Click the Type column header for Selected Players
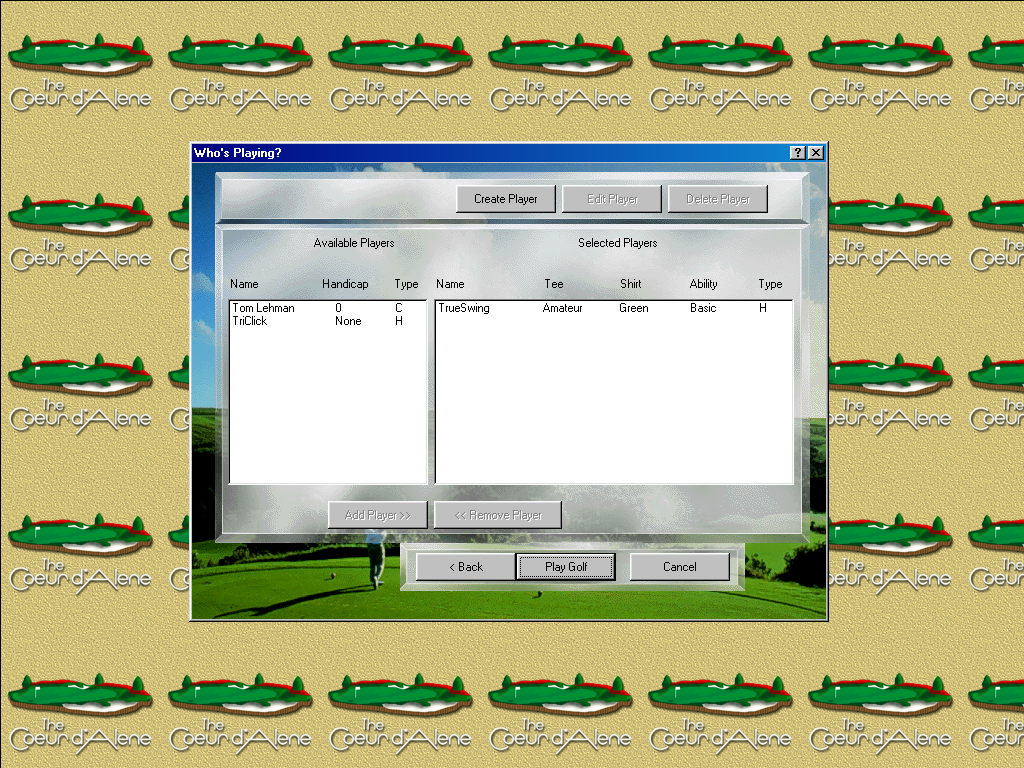Screen dimensions: 1024x768 tap(770, 283)
